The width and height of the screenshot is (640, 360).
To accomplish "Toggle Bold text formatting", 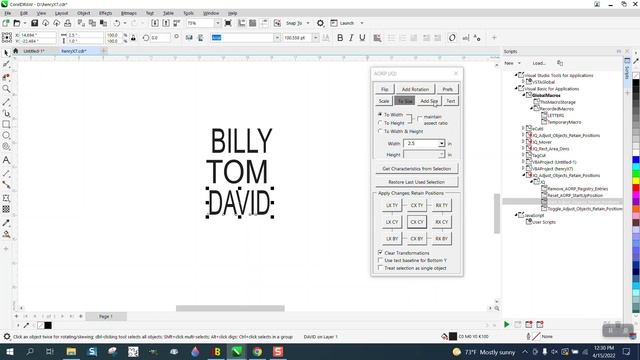I will [x=340, y=38].
